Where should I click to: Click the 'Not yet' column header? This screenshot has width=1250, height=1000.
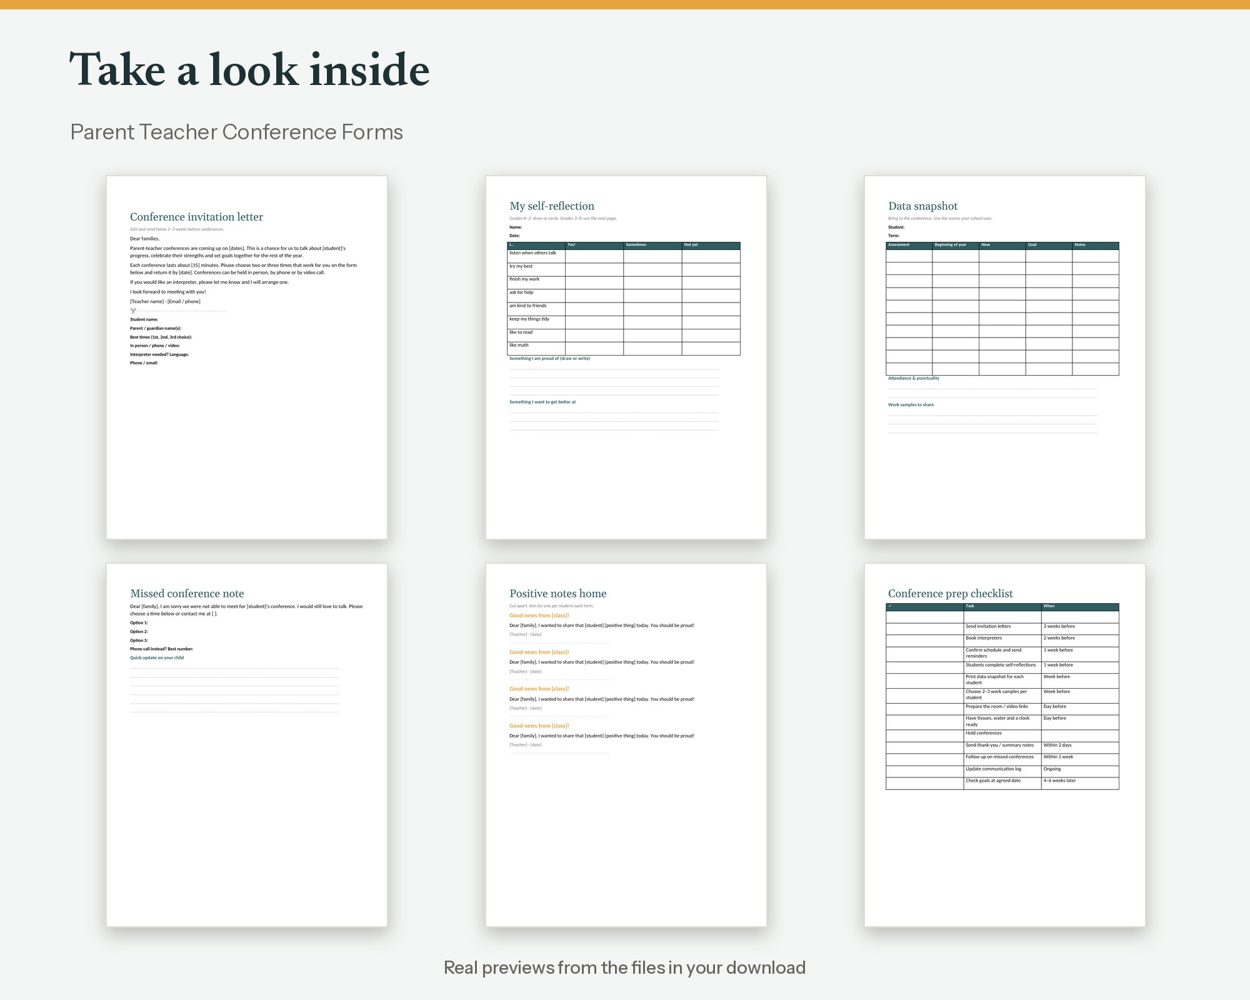[711, 245]
